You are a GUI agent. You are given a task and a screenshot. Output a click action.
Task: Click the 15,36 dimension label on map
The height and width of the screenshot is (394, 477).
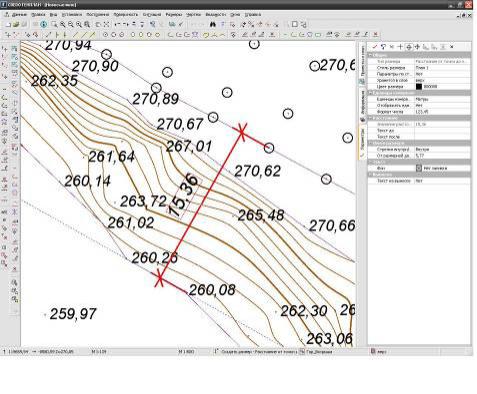click(x=183, y=196)
